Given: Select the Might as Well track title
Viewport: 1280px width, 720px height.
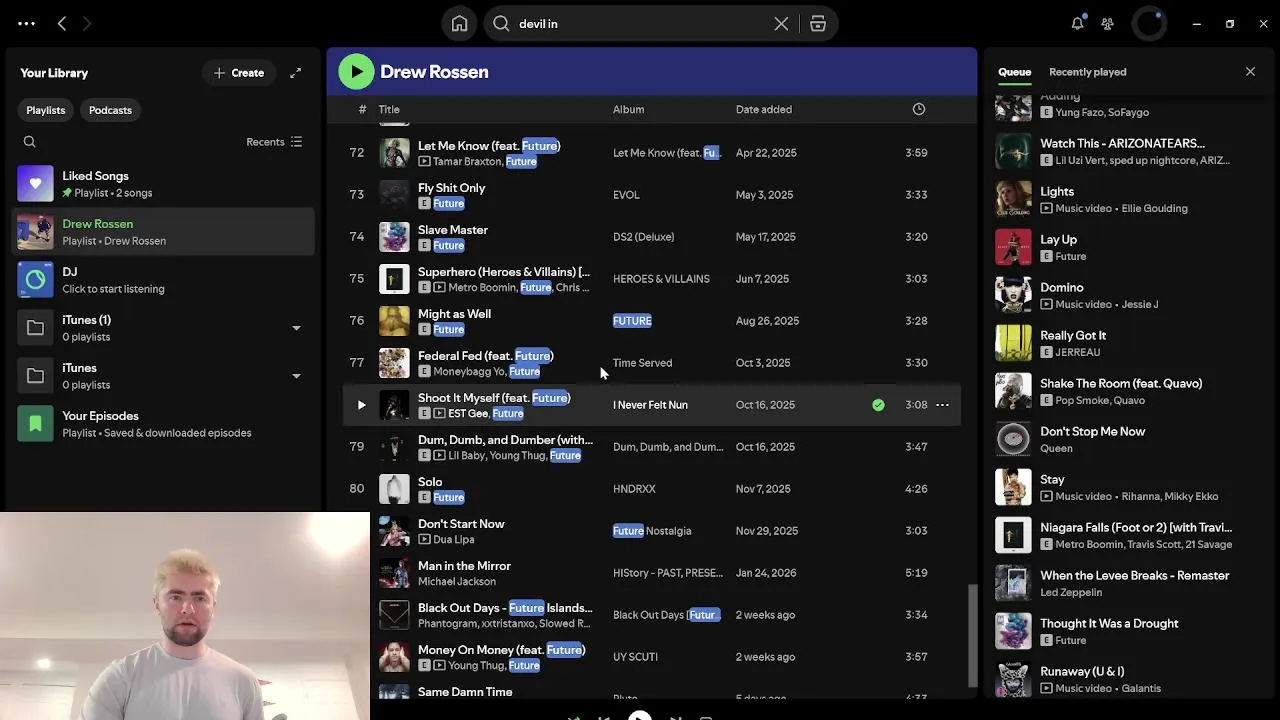Looking at the screenshot, I should pos(454,314).
